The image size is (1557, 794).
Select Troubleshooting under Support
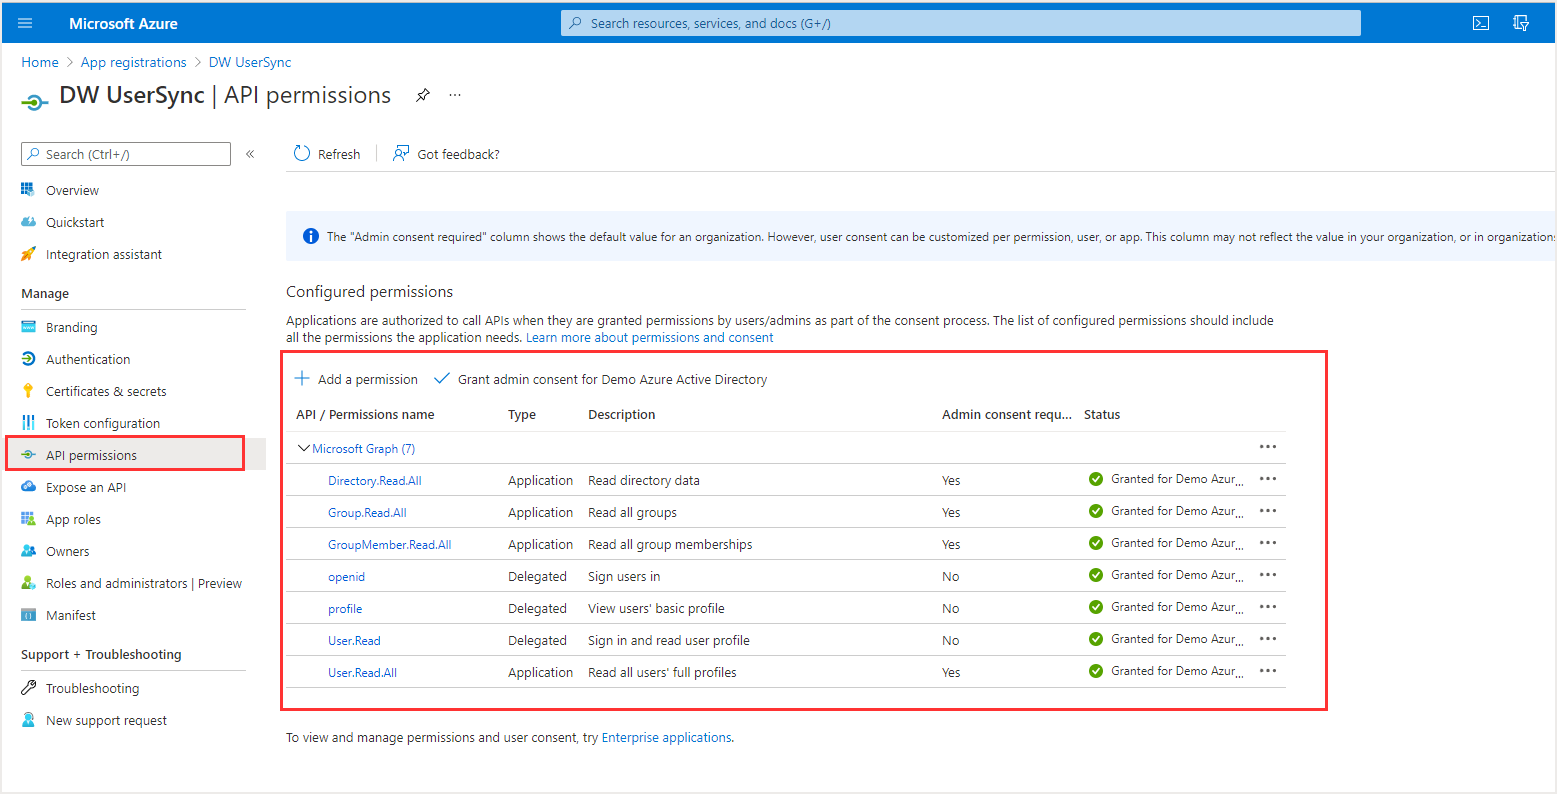click(x=92, y=687)
